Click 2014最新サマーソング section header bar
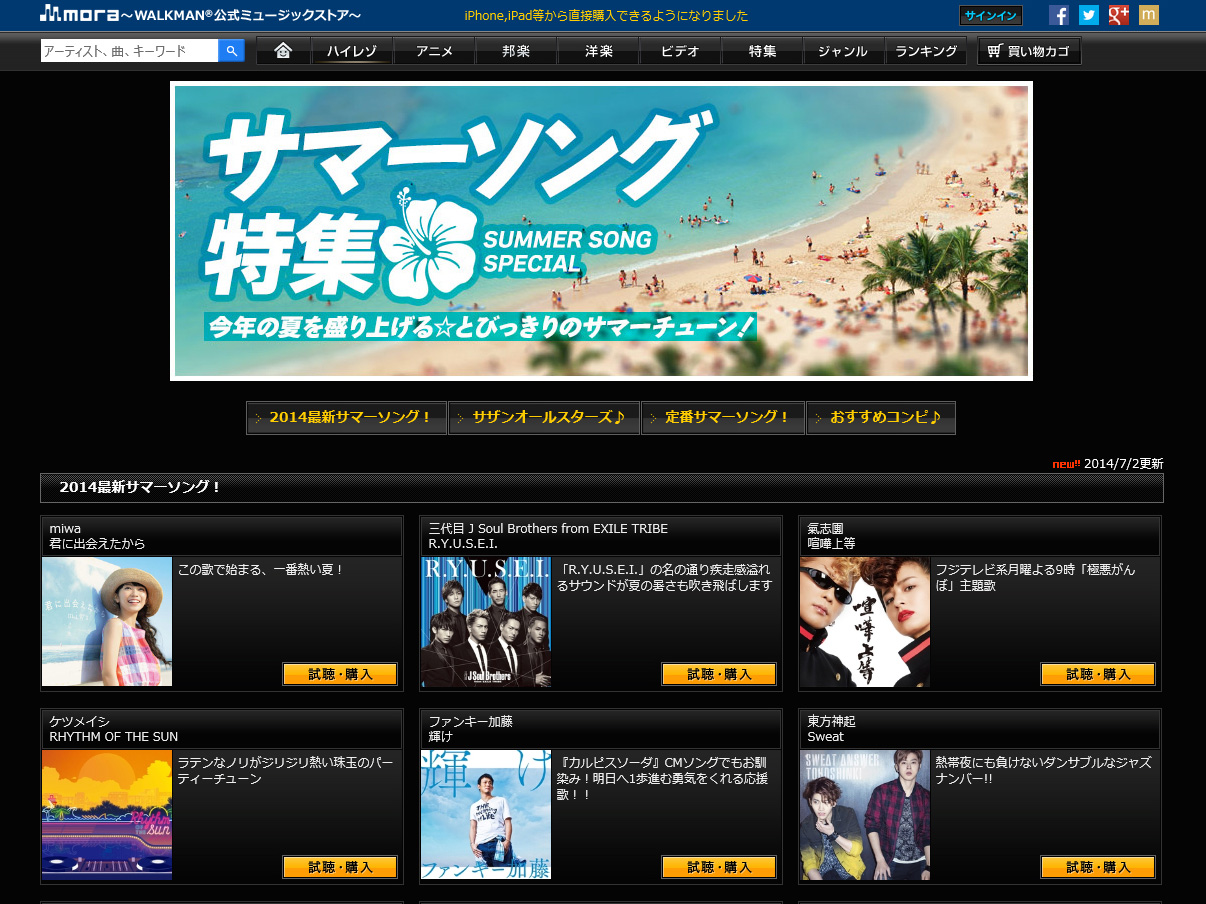The image size is (1206, 904). tap(602, 488)
